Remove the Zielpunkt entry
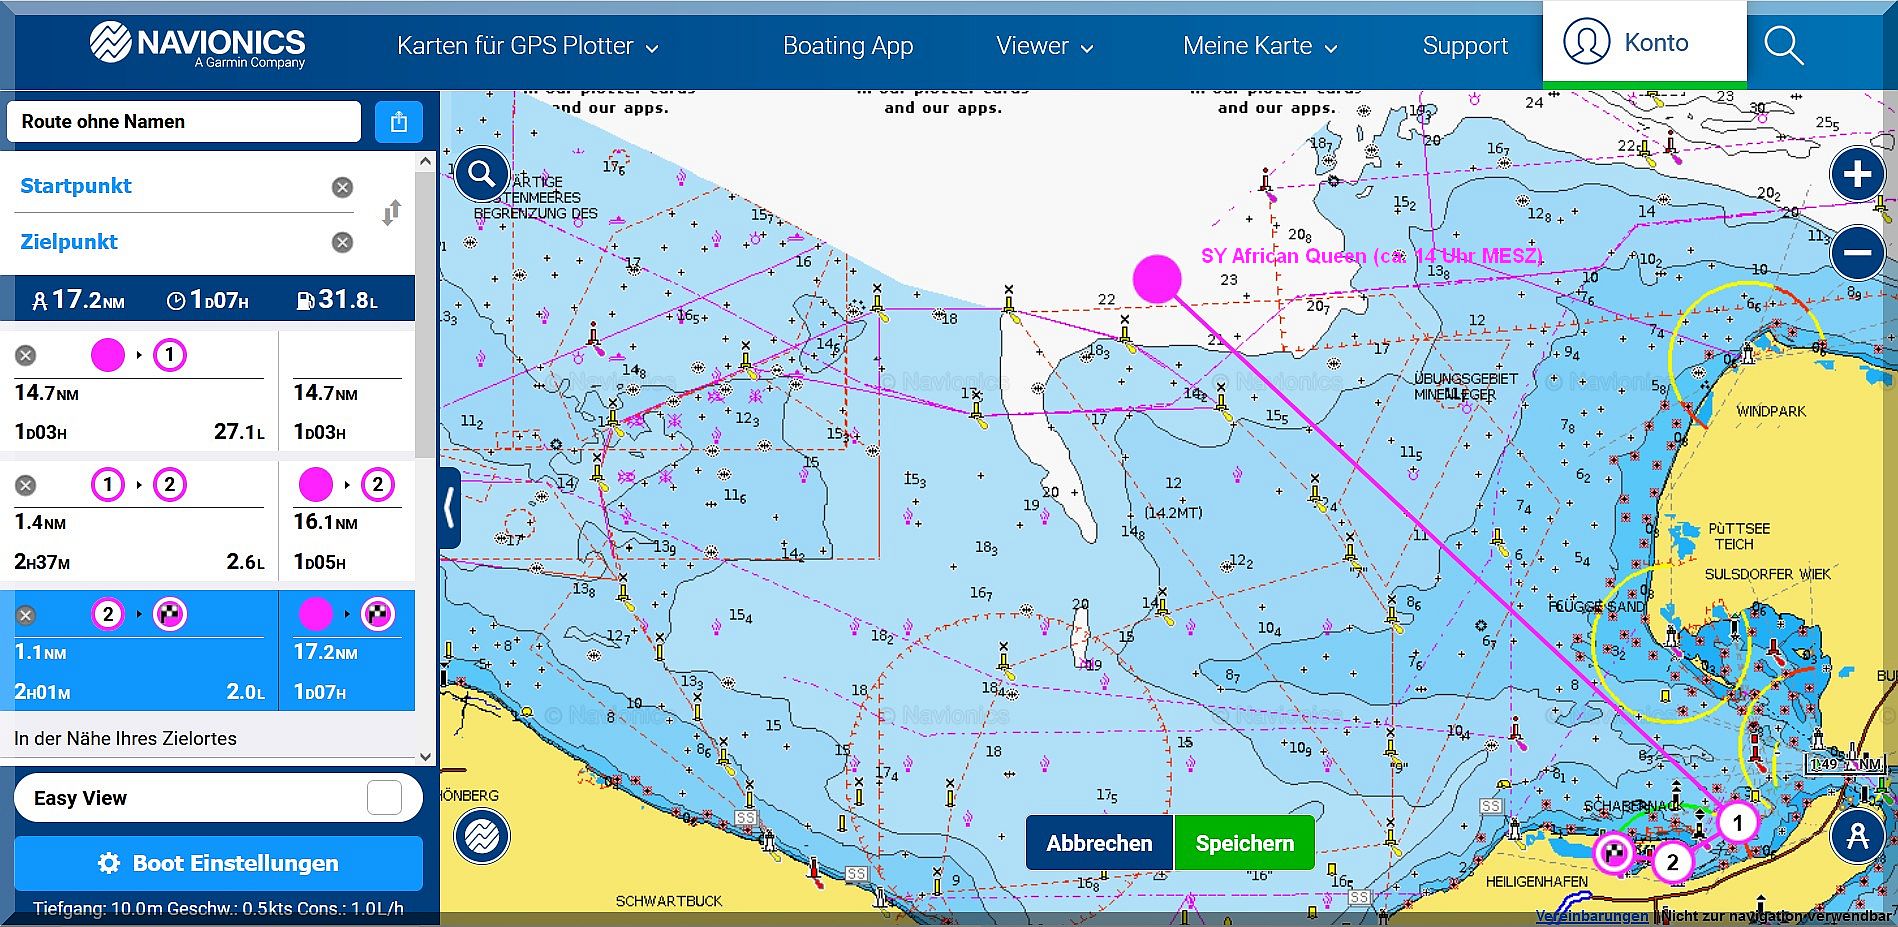The height and width of the screenshot is (927, 1898). coord(342,242)
